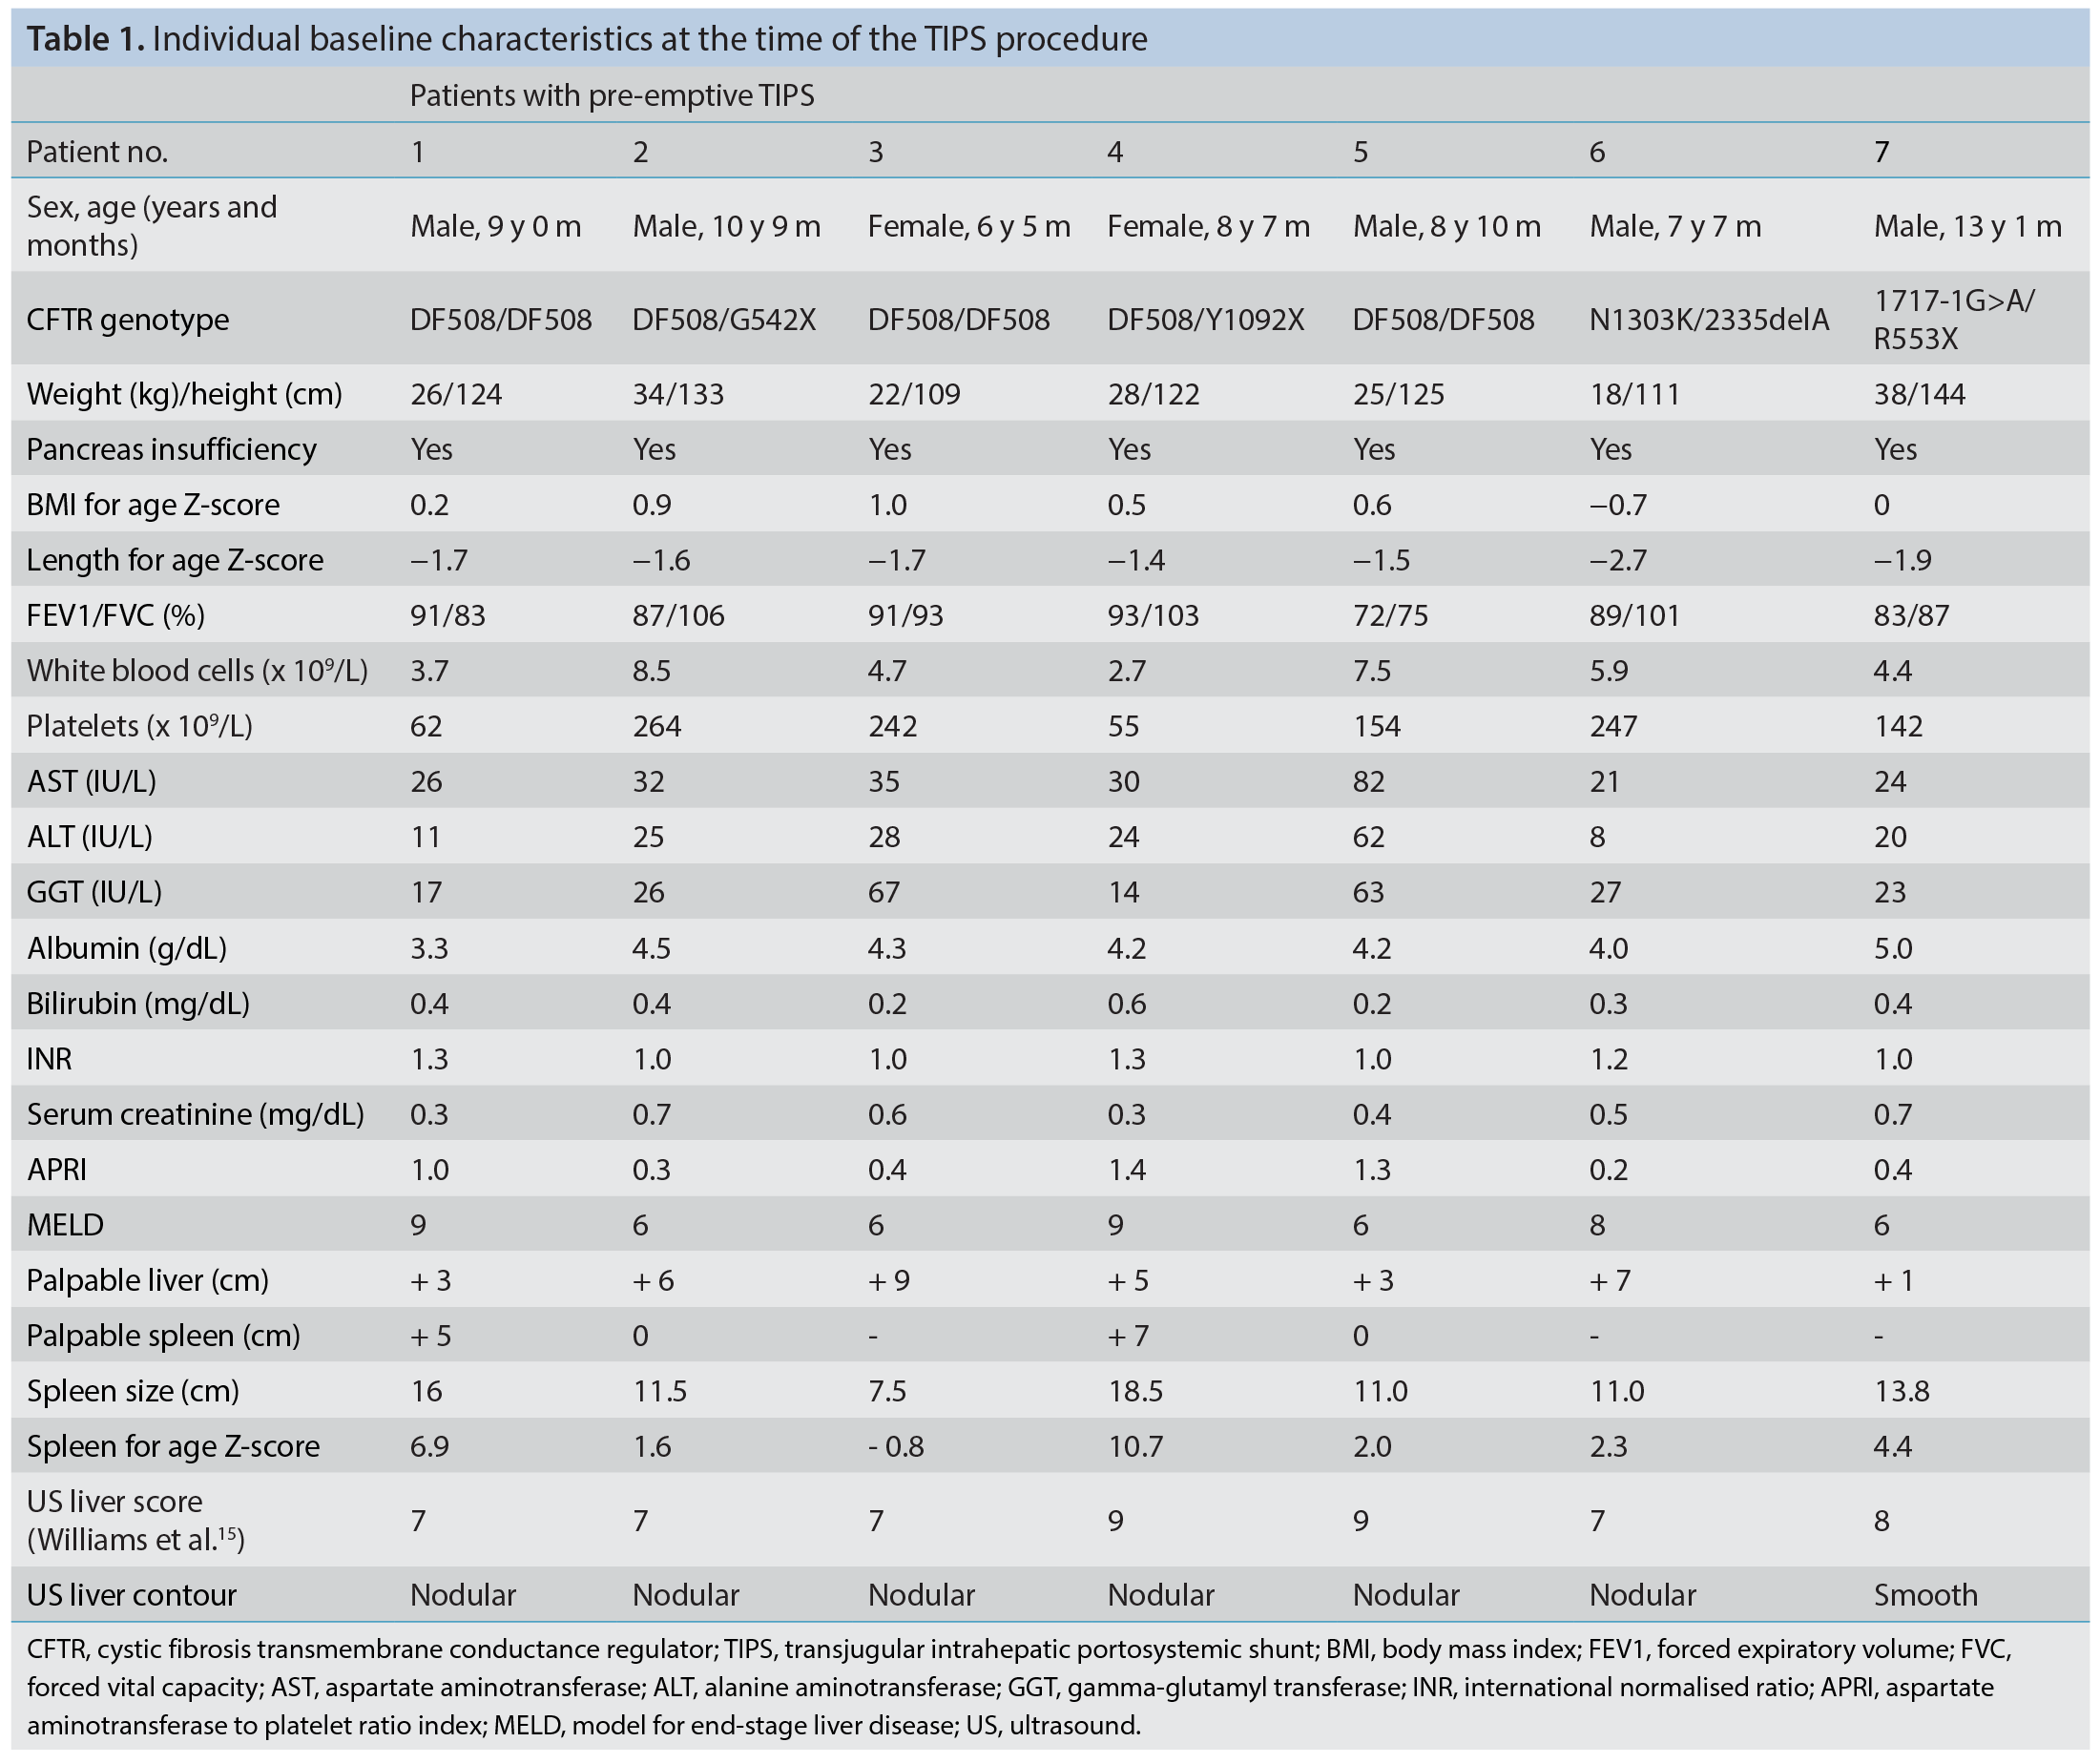This screenshot has width=2100, height=1763.
Task: Click the 'CFTR genotype' row label
Action: pyautogui.click(x=128, y=319)
